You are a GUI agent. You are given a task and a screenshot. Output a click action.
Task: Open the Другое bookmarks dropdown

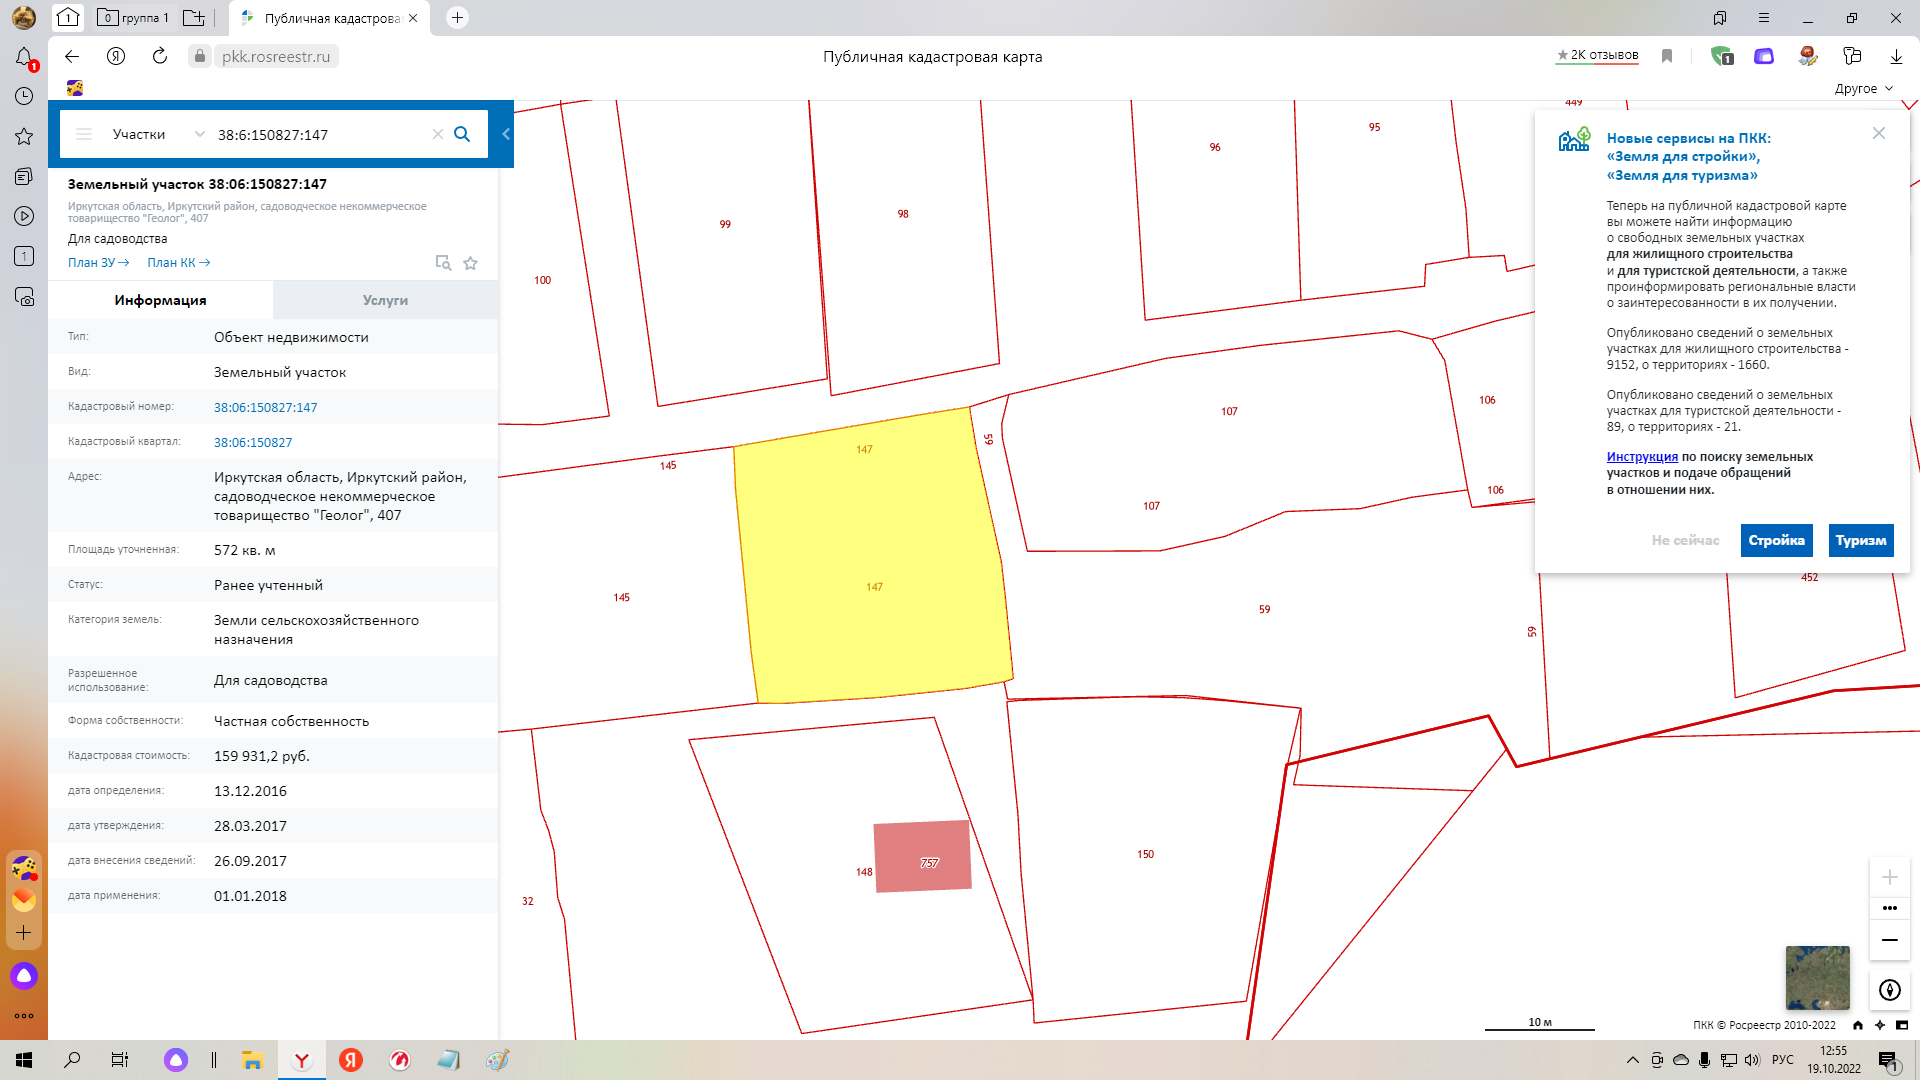click(1864, 89)
